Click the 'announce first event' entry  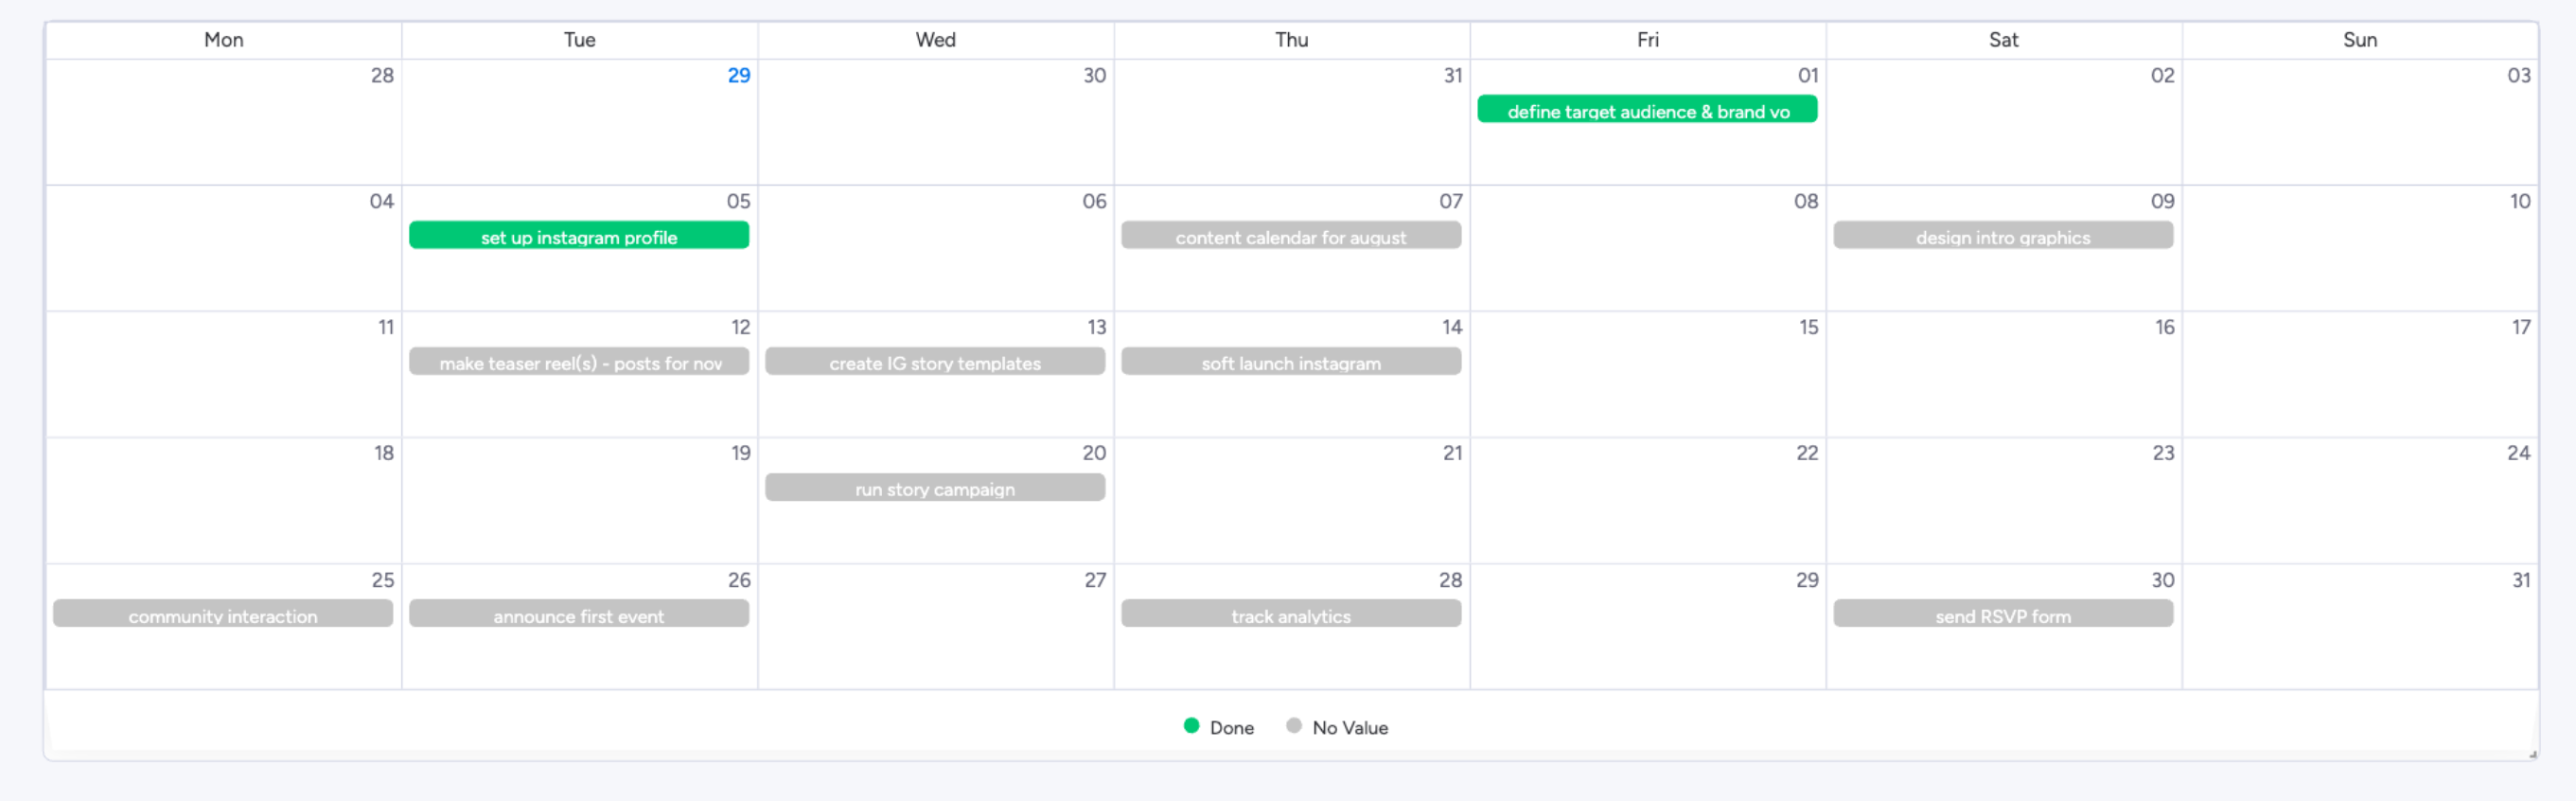[578, 615]
